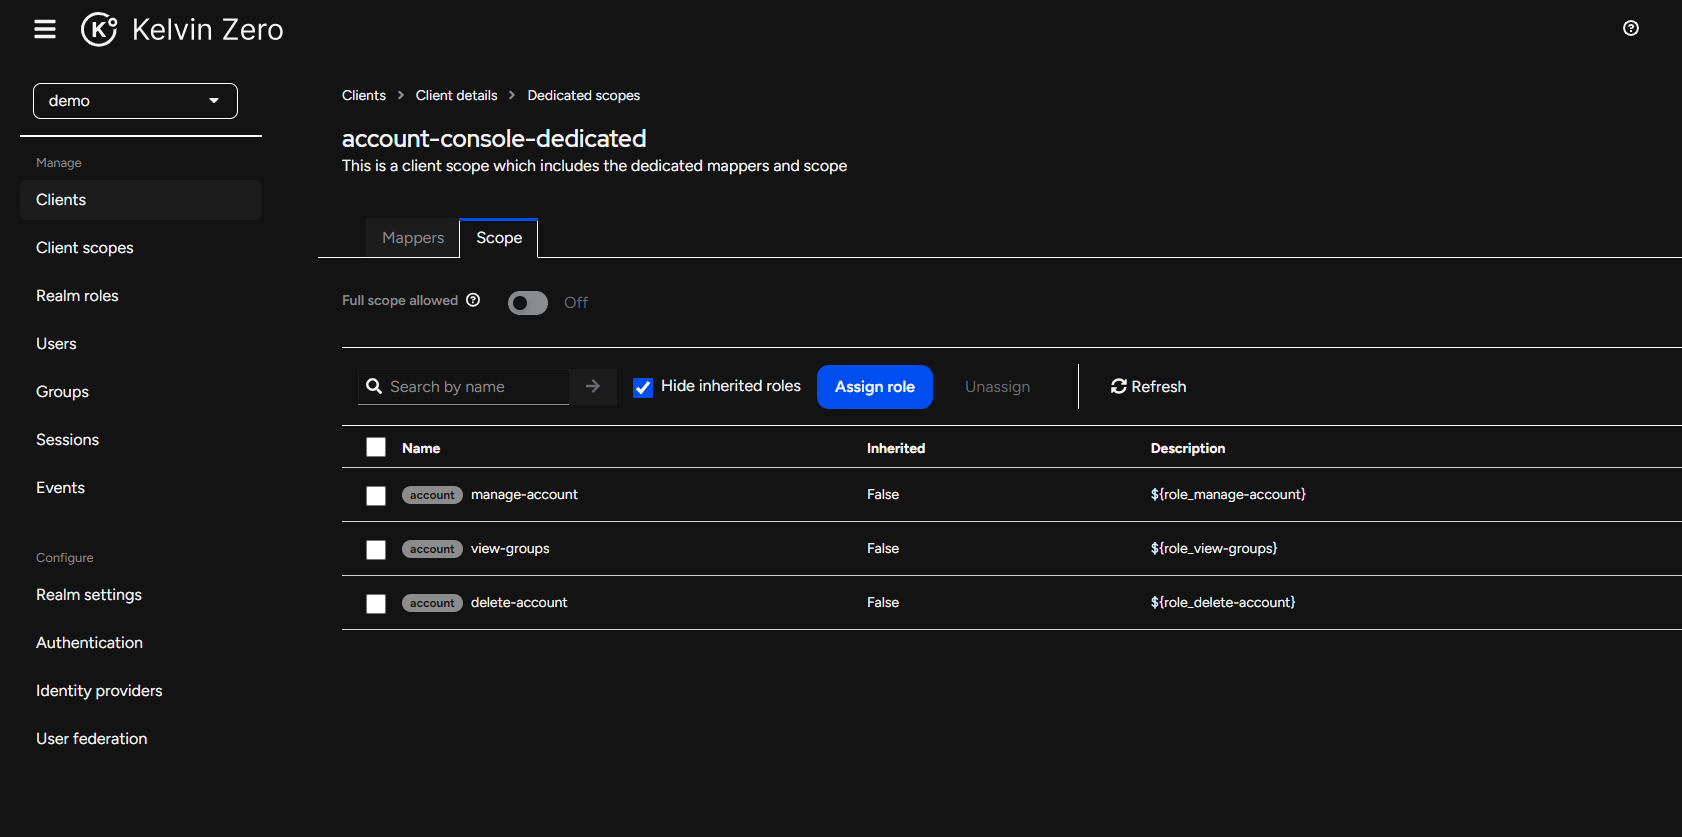Open the hamburger navigation menu
This screenshot has width=1682, height=837.
tap(45, 29)
